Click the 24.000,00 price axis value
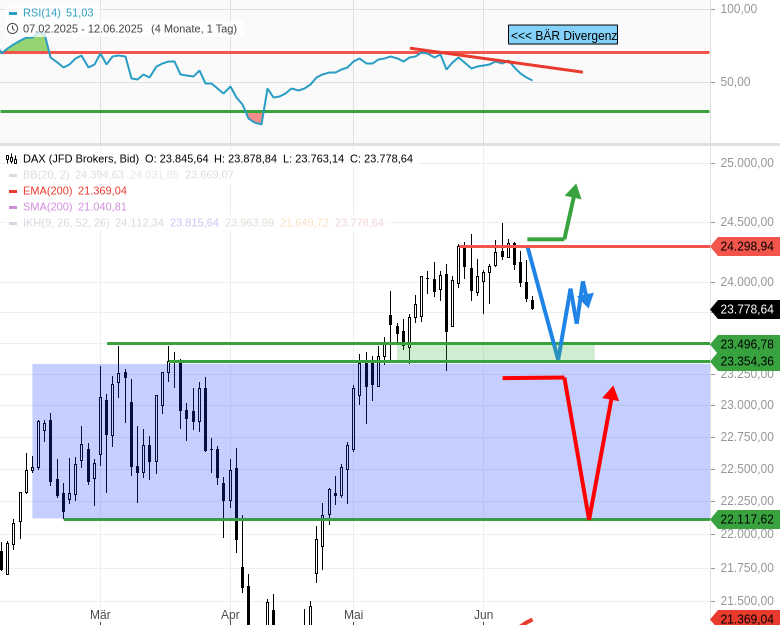Screen dimensions: 780x625 tap(747, 282)
